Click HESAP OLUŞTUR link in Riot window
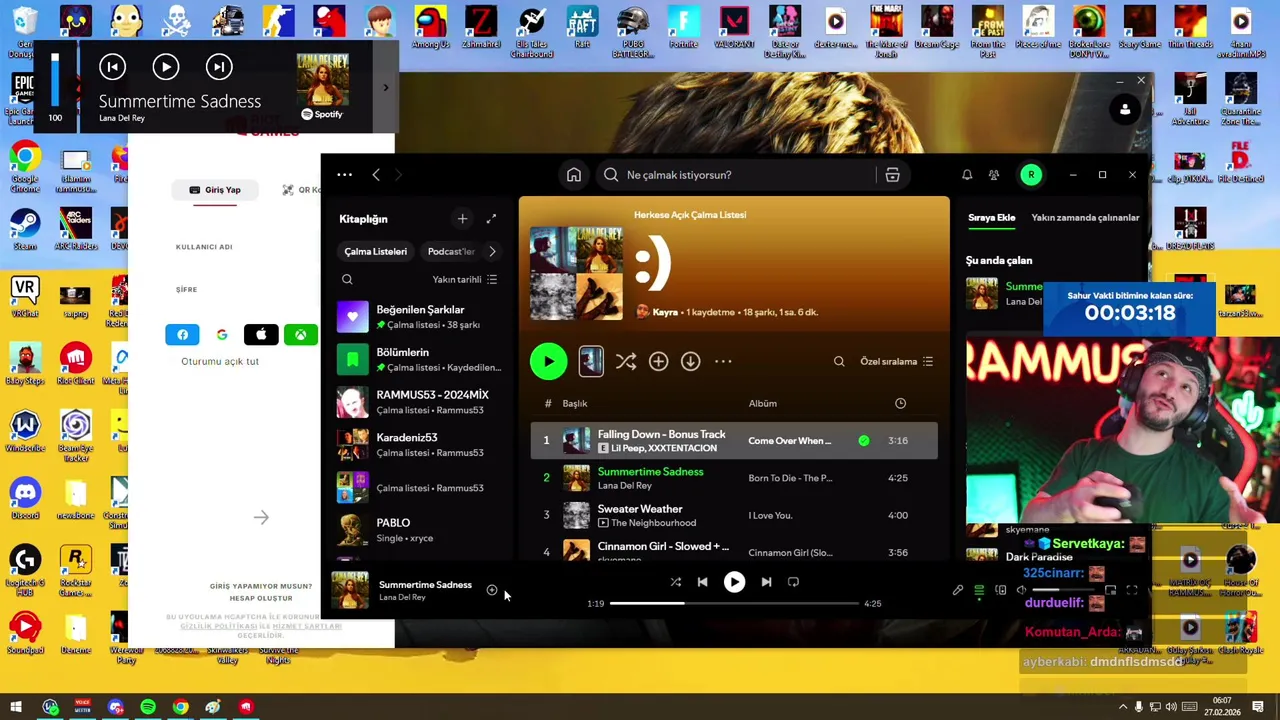 coord(261,598)
